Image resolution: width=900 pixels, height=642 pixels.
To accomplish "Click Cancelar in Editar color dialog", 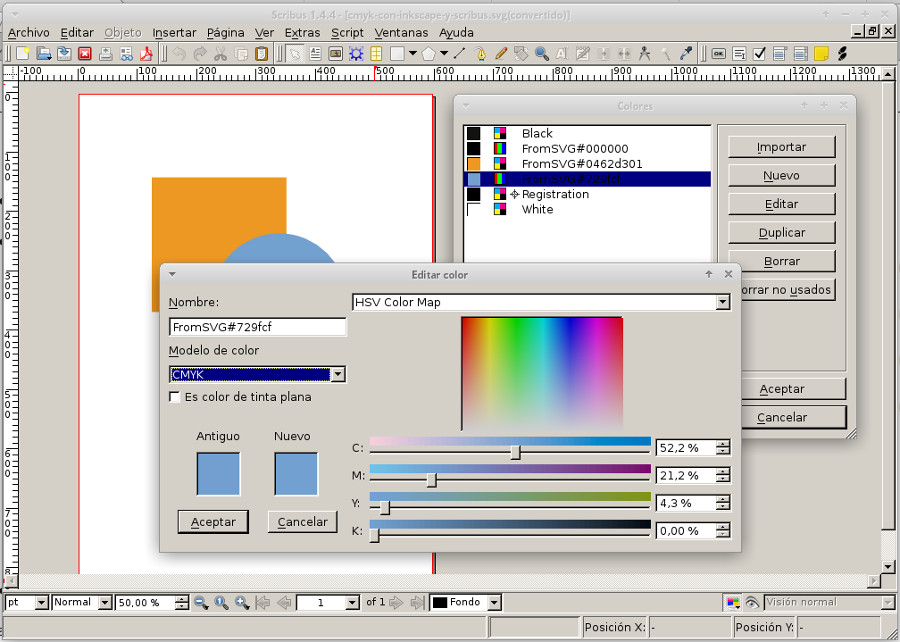I will pyautogui.click(x=302, y=522).
